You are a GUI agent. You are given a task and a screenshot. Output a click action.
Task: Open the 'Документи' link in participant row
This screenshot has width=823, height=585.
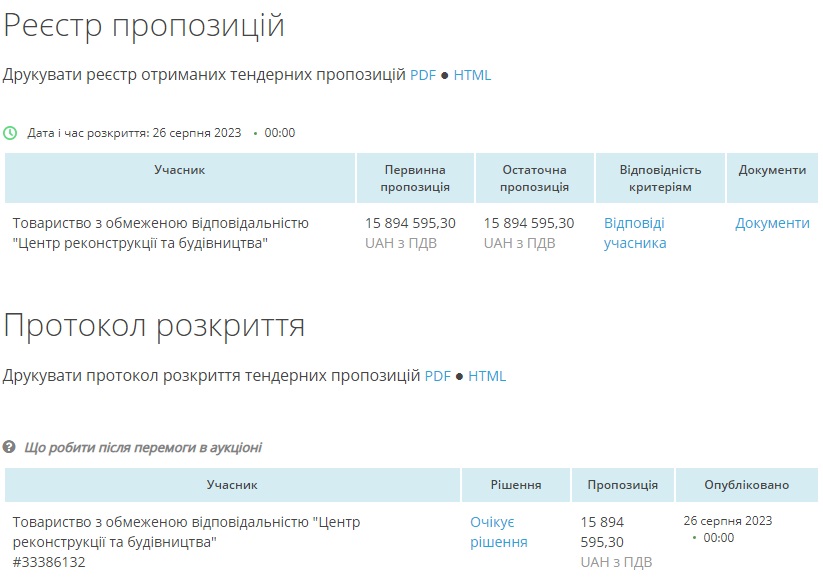[x=772, y=224]
